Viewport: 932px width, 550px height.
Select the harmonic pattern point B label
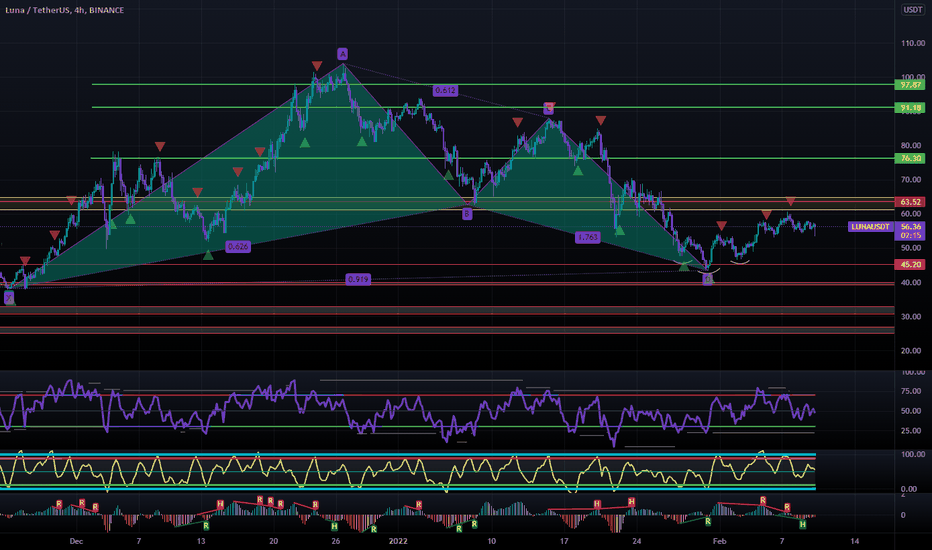pyautogui.click(x=467, y=214)
